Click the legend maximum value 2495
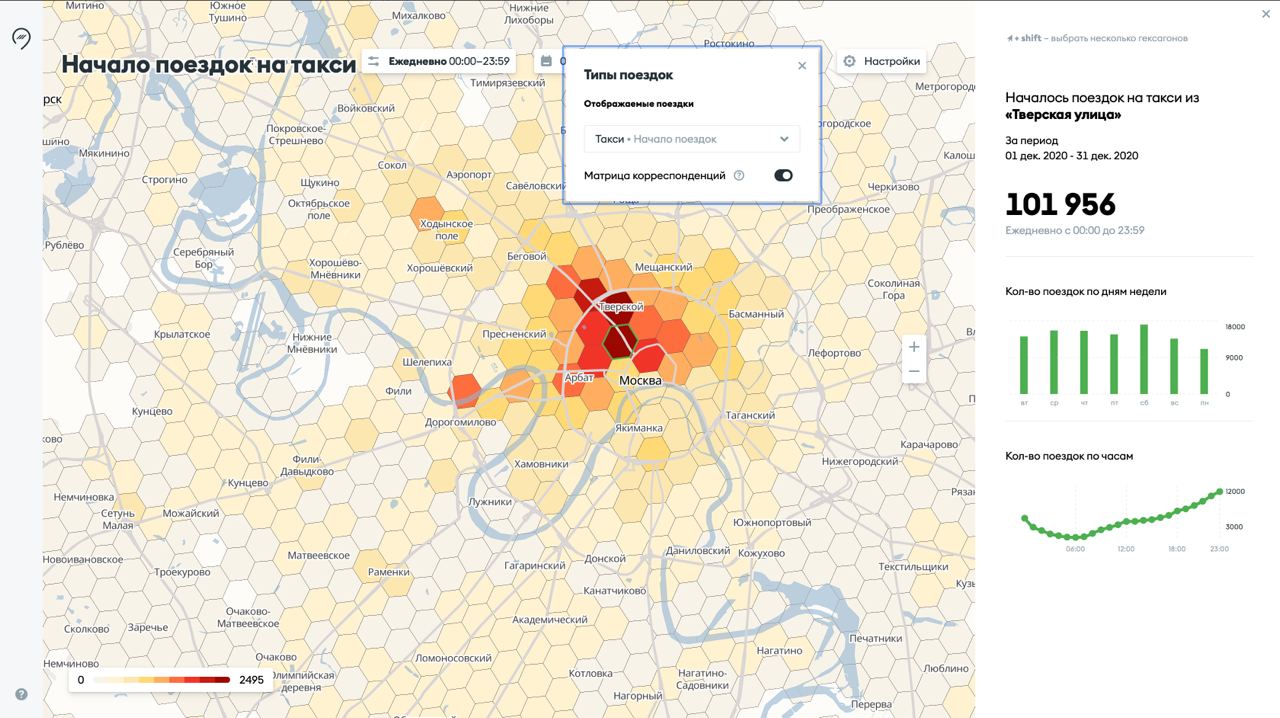Image resolution: width=1280 pixels, height=718 pixels. [251, 680]
